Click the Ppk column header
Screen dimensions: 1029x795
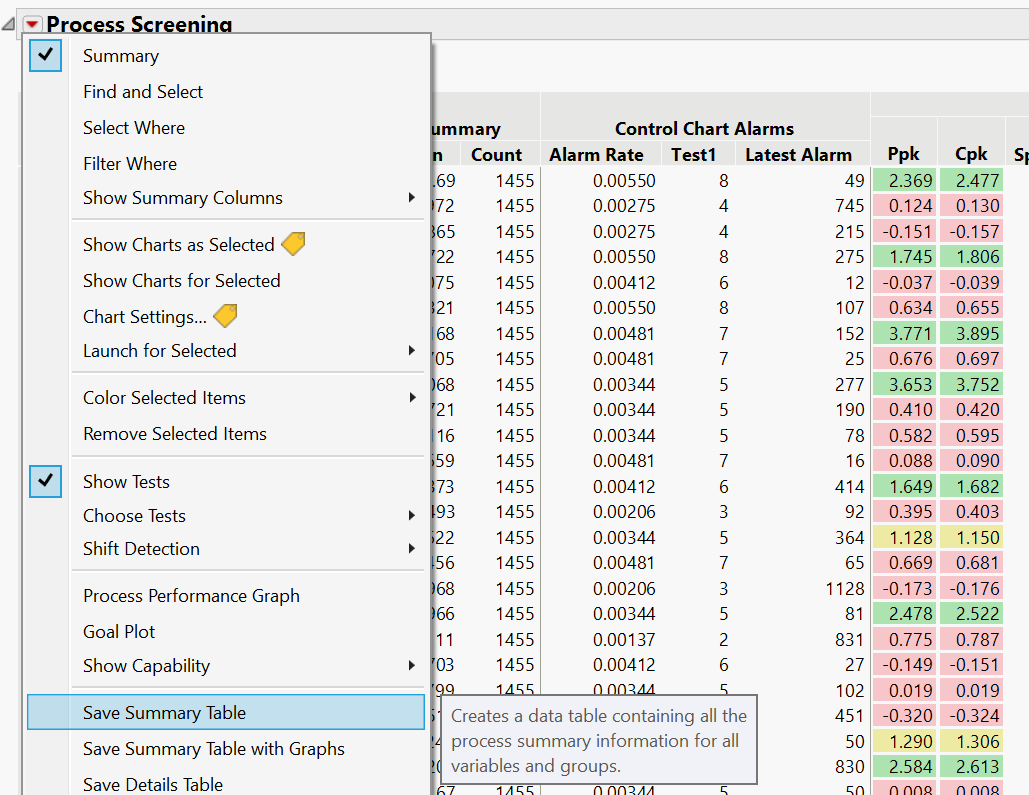(903, 154)
